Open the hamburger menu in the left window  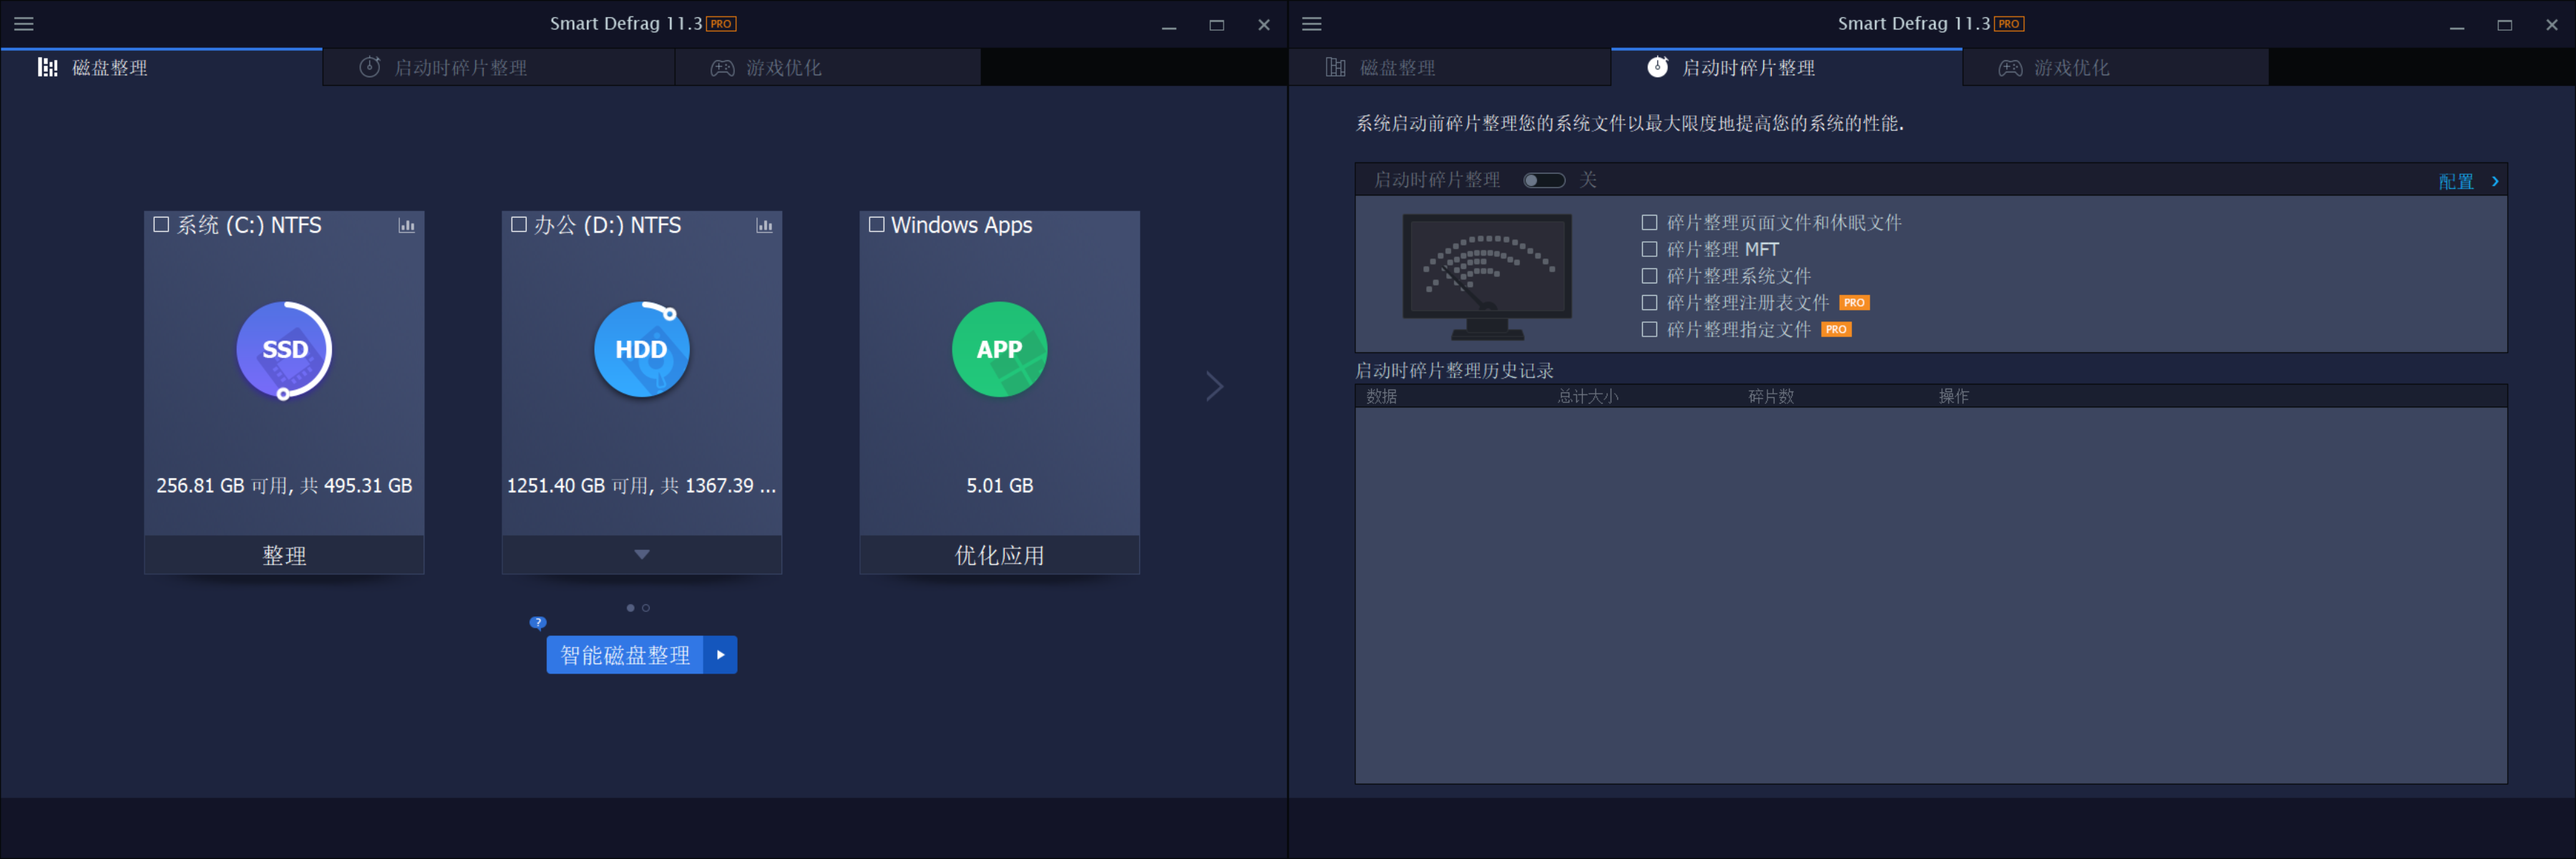[x=23, y=24]
